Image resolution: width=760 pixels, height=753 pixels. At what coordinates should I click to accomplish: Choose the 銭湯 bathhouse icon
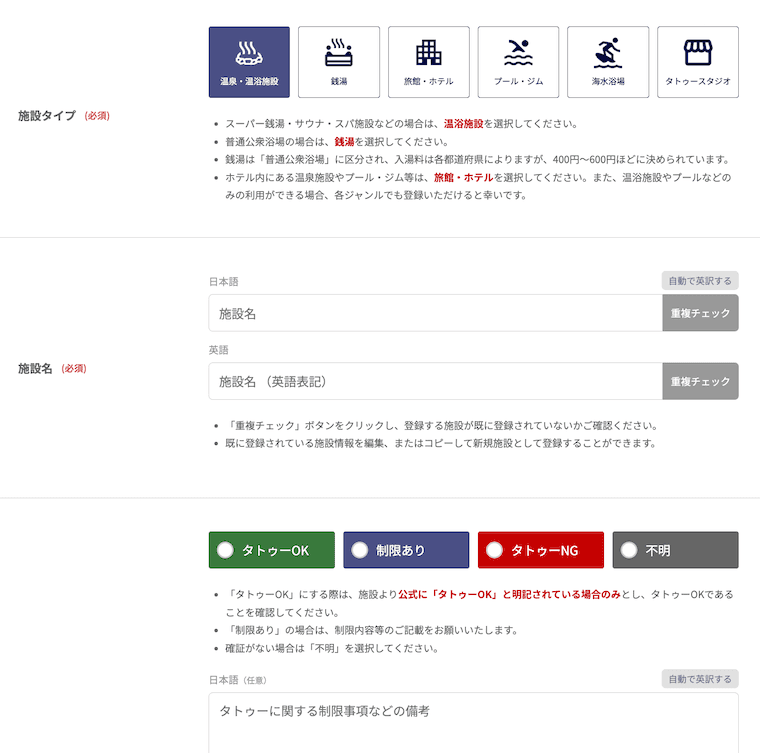[x=339, y=53]
